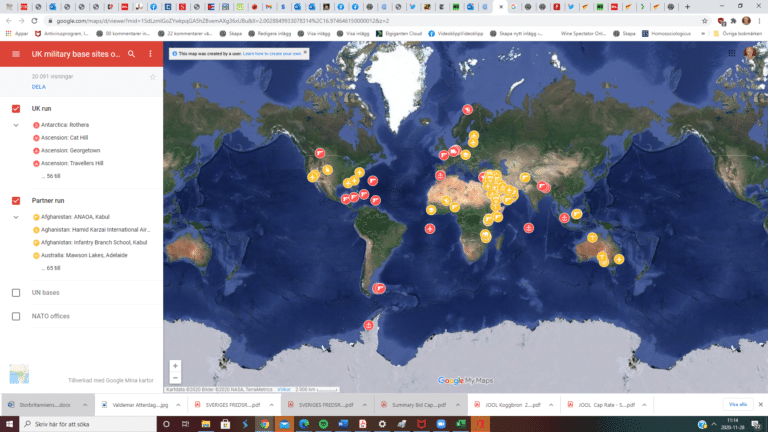This screenshot has width=768, height=432.
Task: Click the red anchor marker in Indian Ocean
Action: pyautogui.click(x=528, y=227)
